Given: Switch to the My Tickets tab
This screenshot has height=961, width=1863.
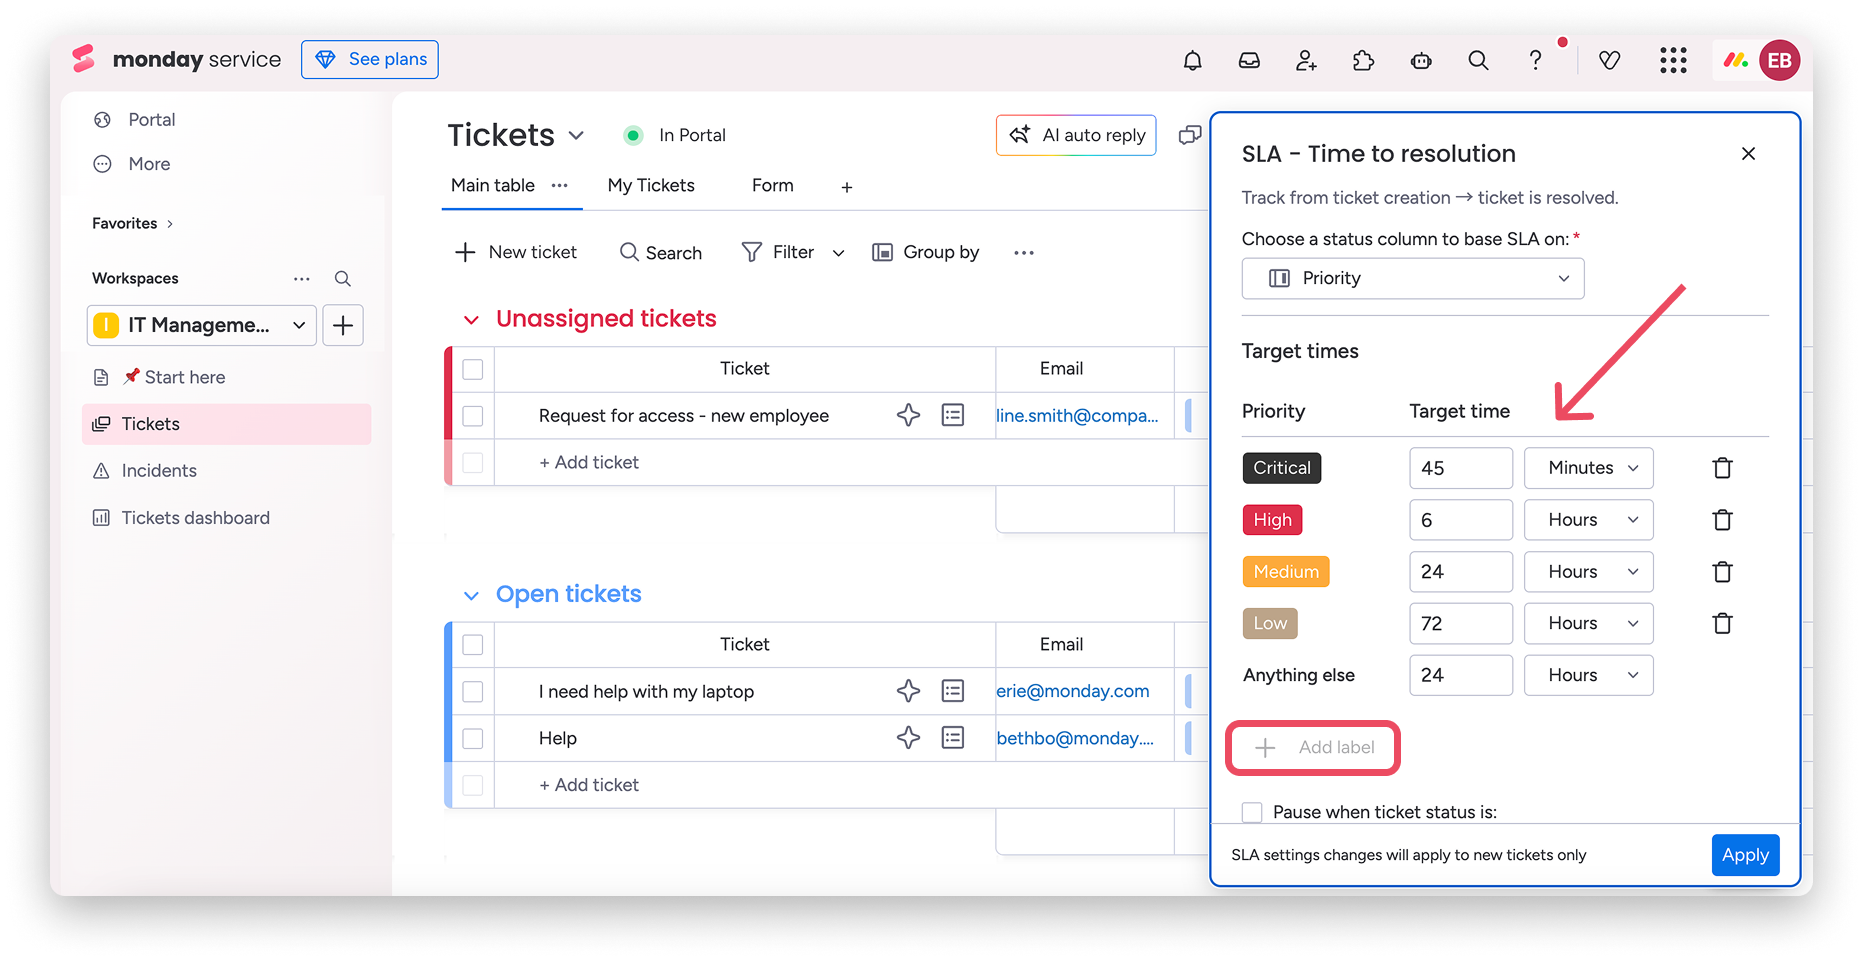Looking at the screenshot, I should click(x=651, y=185).
